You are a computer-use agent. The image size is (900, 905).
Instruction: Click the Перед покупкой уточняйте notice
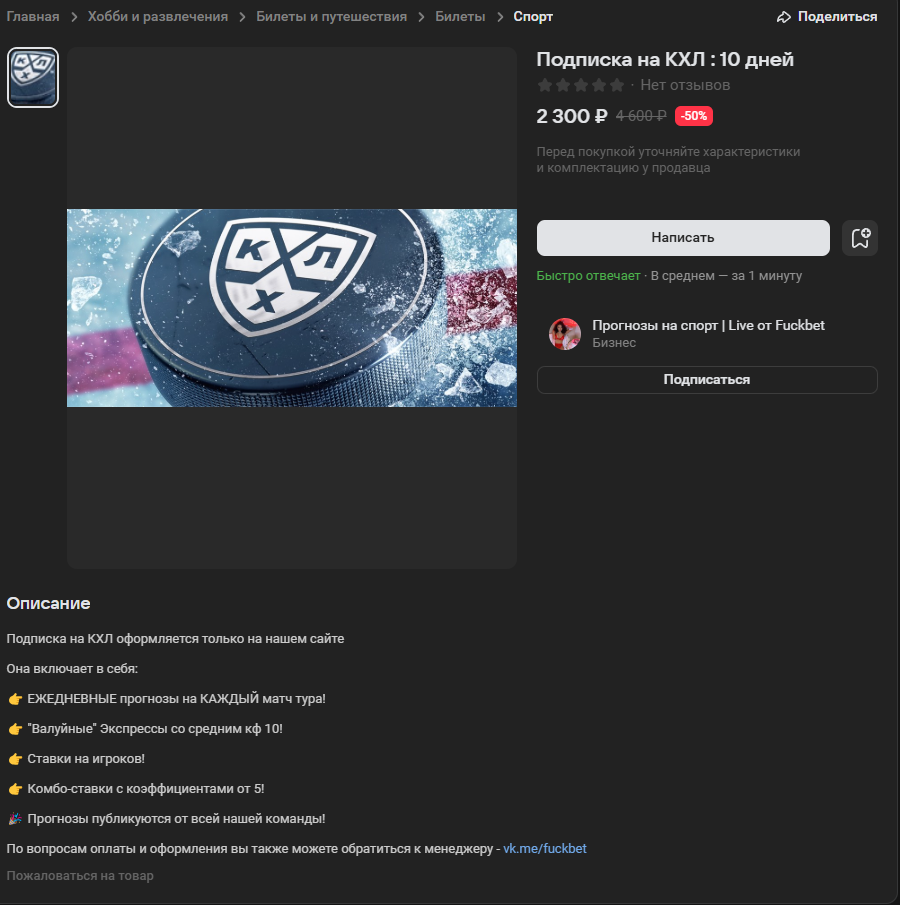tap(668, 160)
